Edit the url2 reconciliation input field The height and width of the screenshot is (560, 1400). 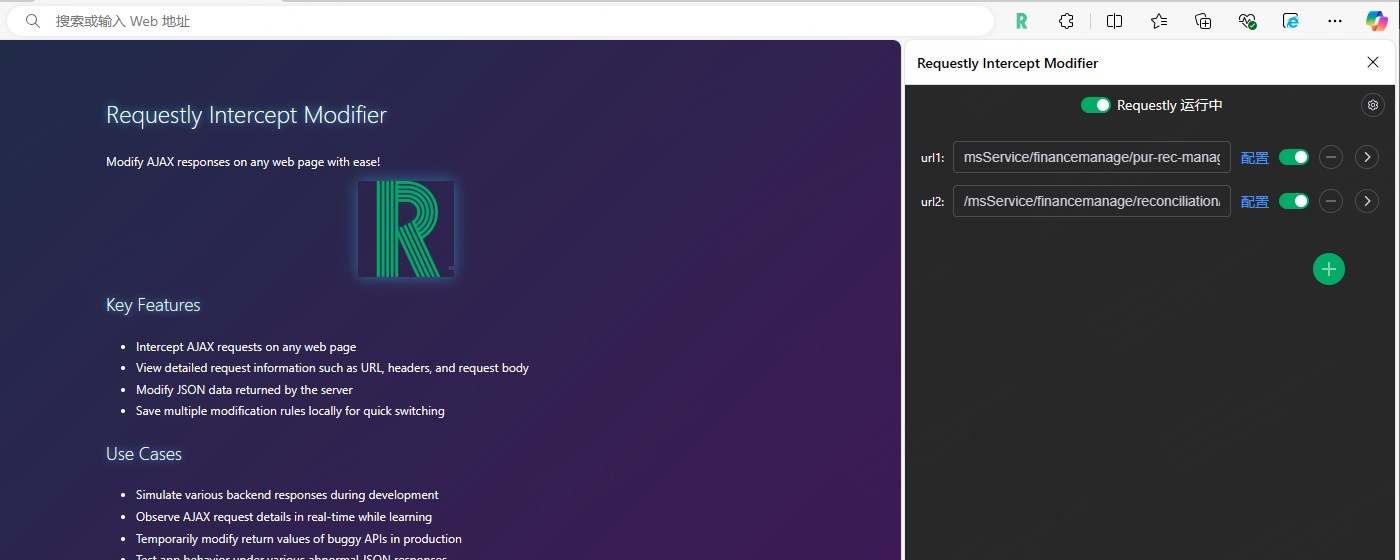click(1092, 201)
